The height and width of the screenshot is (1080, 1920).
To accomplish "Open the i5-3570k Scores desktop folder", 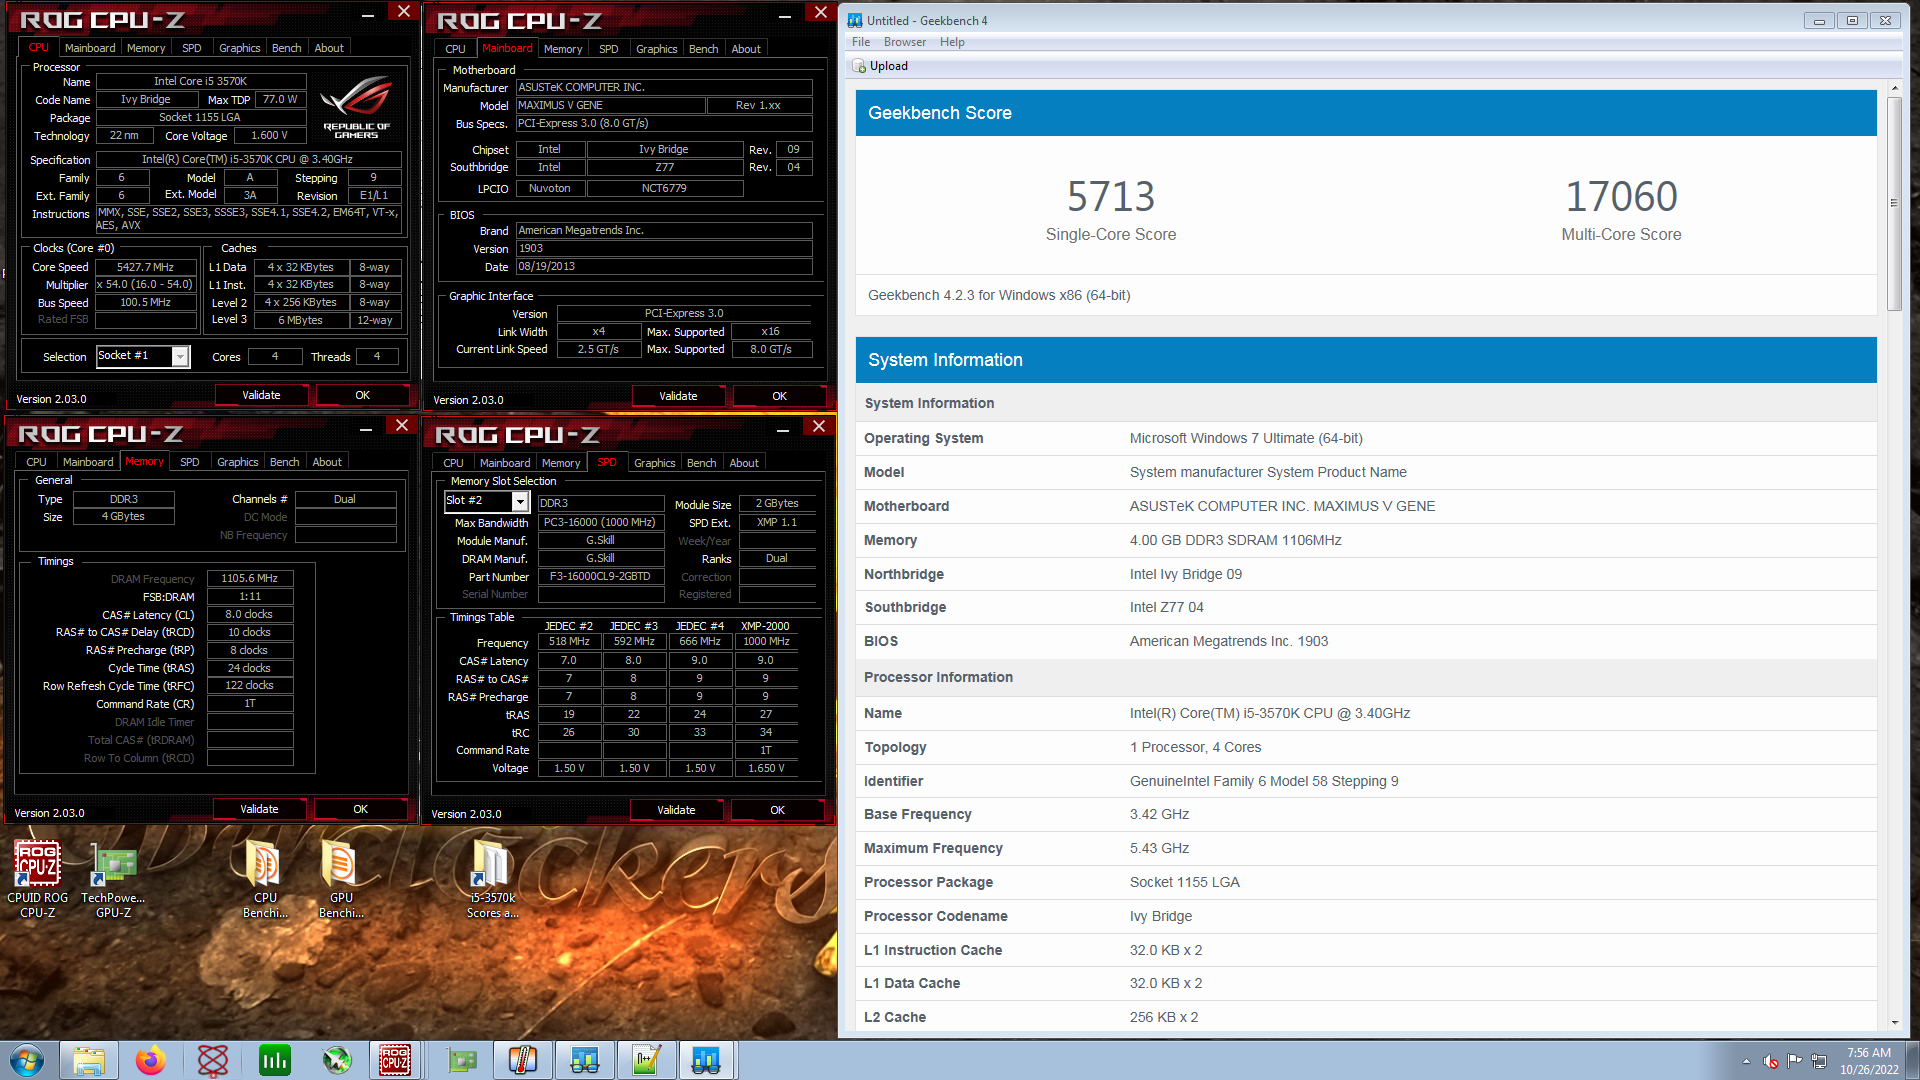I will tap(492, 878).
